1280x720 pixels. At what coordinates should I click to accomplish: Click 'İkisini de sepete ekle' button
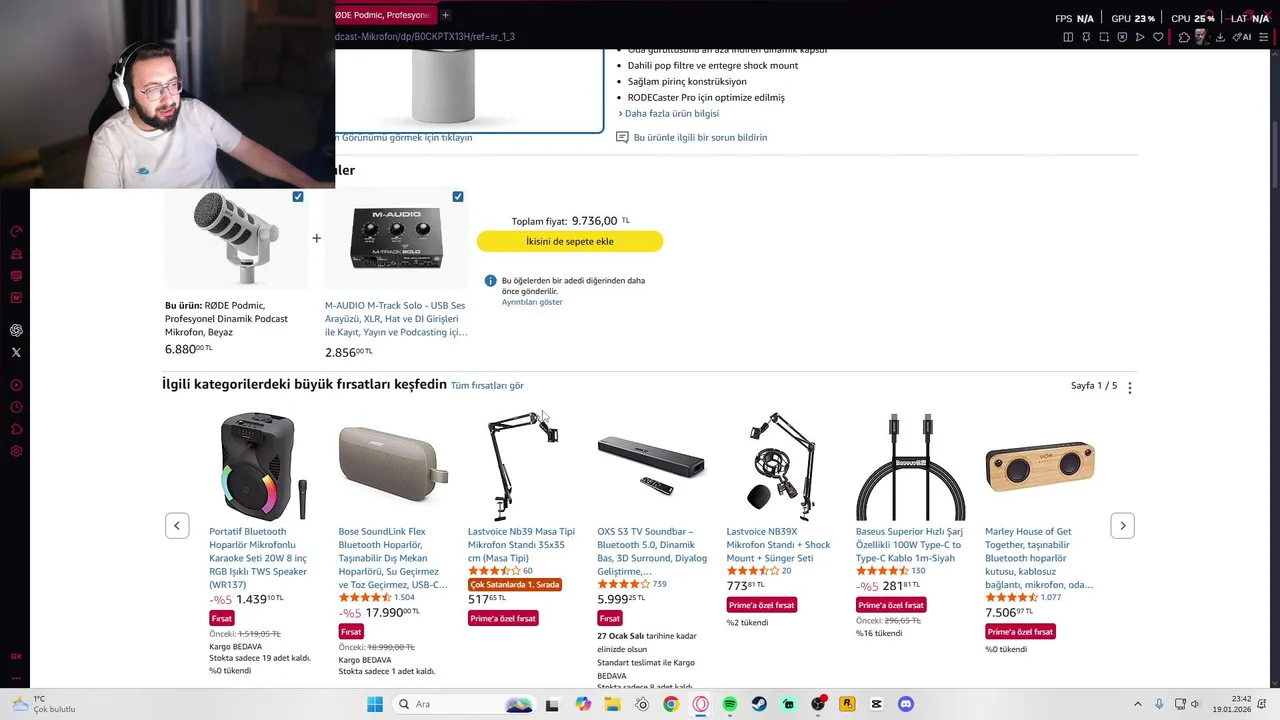coord(570,241)
